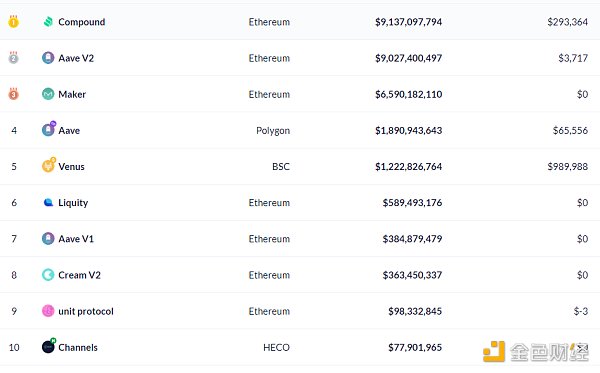Click the unit protocol pink icon
This screenshot has height=373, width=600.
point(48,311)
